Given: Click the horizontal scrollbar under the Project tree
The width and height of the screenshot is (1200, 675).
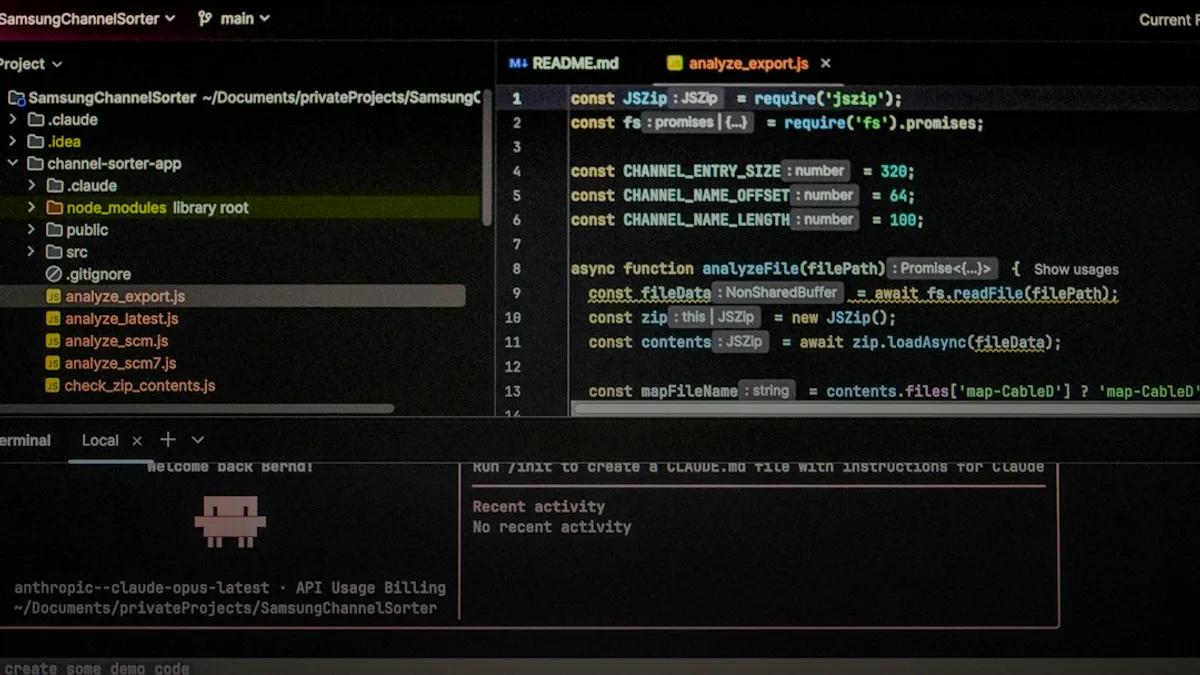Looking at the screenshot, I should point(198,408).
